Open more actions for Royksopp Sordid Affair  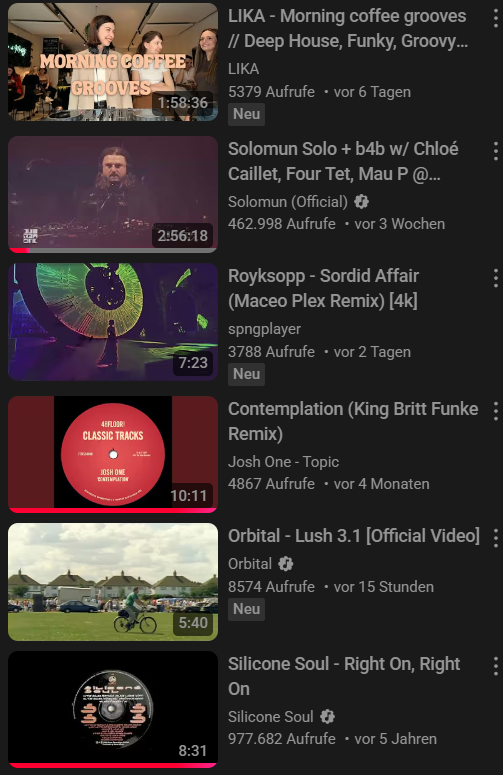tap(496, 278)
